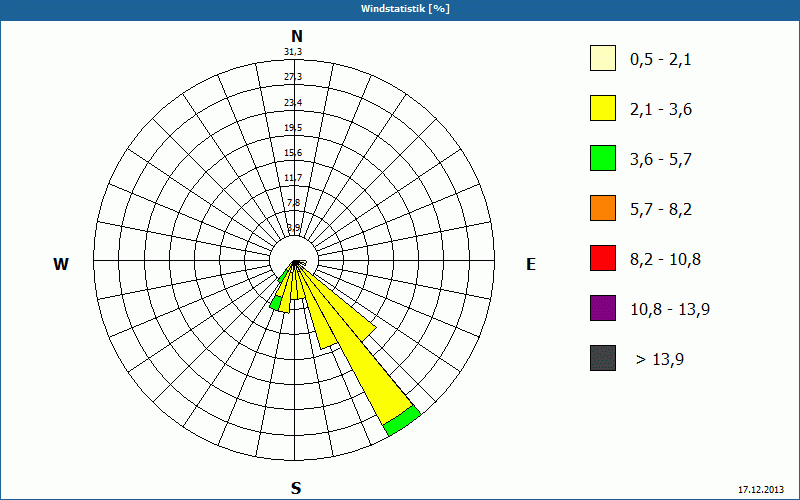Click the 7,8 radial axis value
Viewport: 800px width, 500px height.
(294, 203)
